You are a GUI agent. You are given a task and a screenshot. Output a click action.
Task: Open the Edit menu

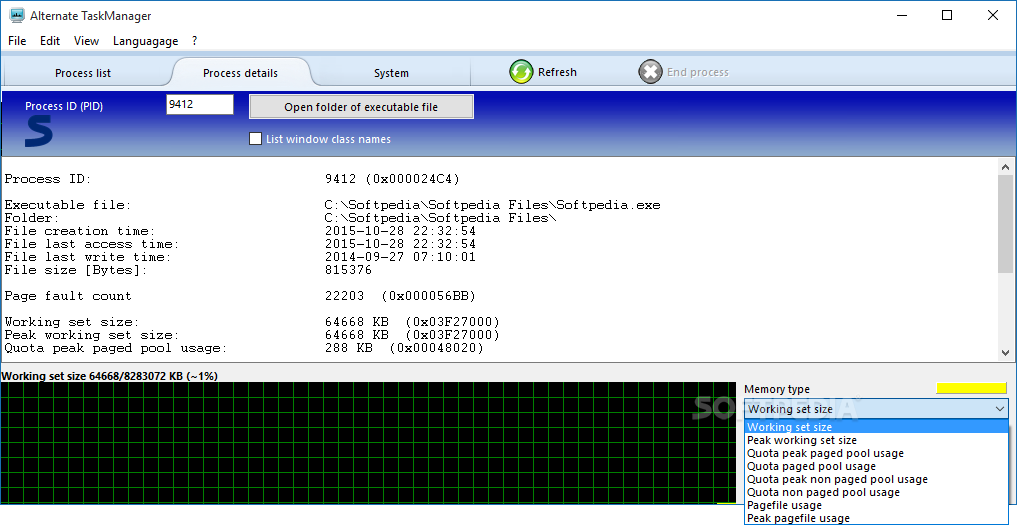(x=50, y=41)
